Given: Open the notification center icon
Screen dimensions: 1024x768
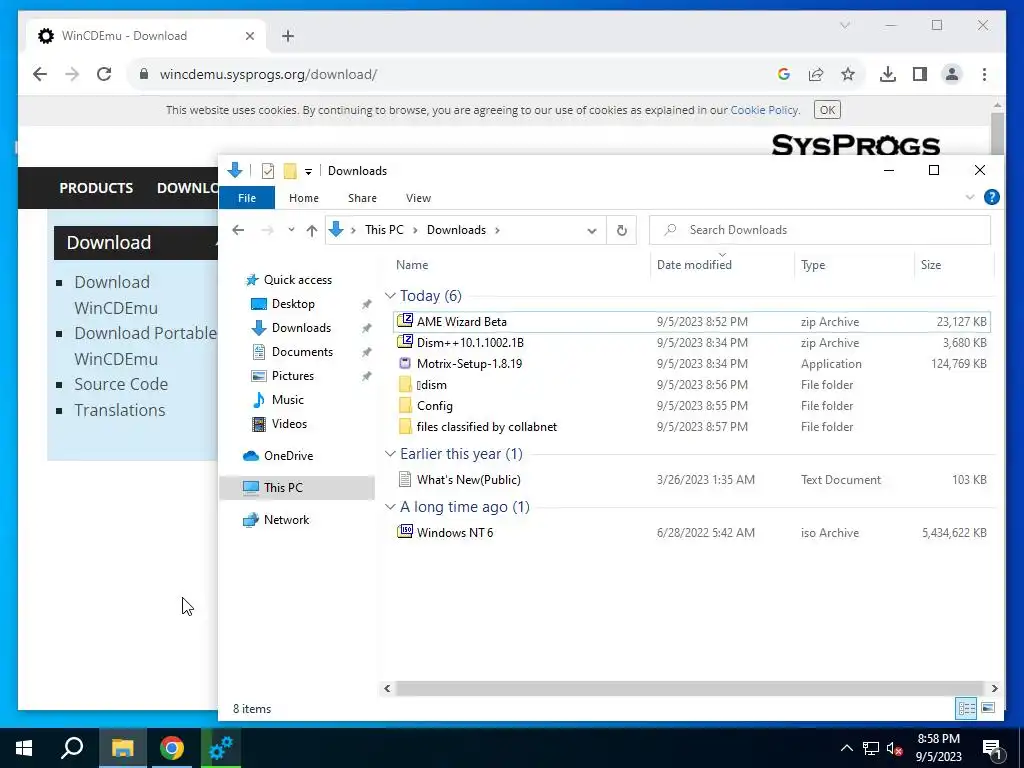Looking at the screenshot, I should 993,748.
